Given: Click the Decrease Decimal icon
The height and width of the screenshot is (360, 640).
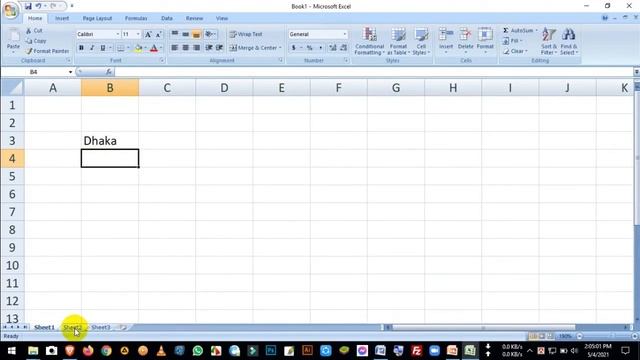Looking at the screenshot, I should (343, 48).
